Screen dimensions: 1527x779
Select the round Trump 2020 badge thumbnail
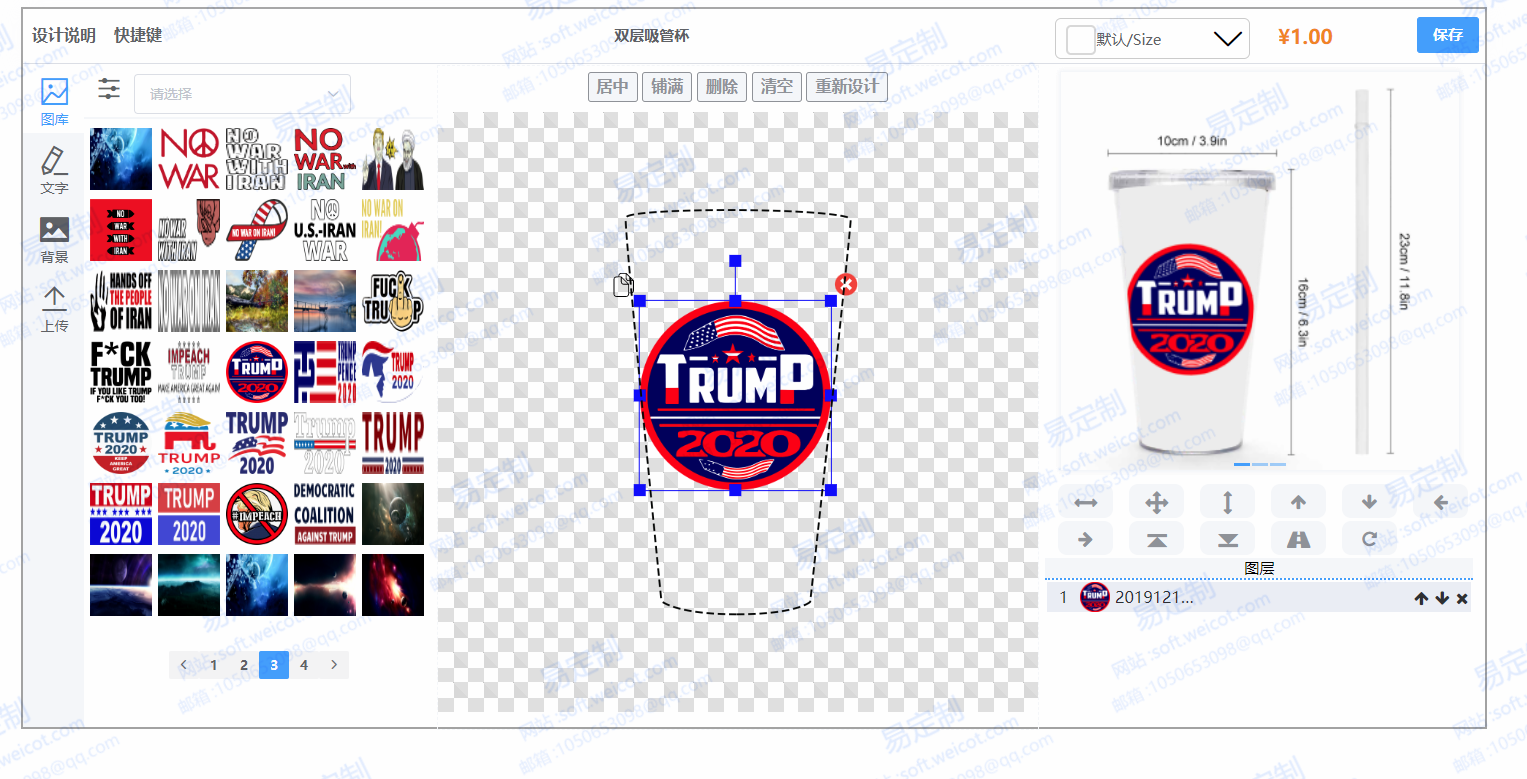coord(257,372)
